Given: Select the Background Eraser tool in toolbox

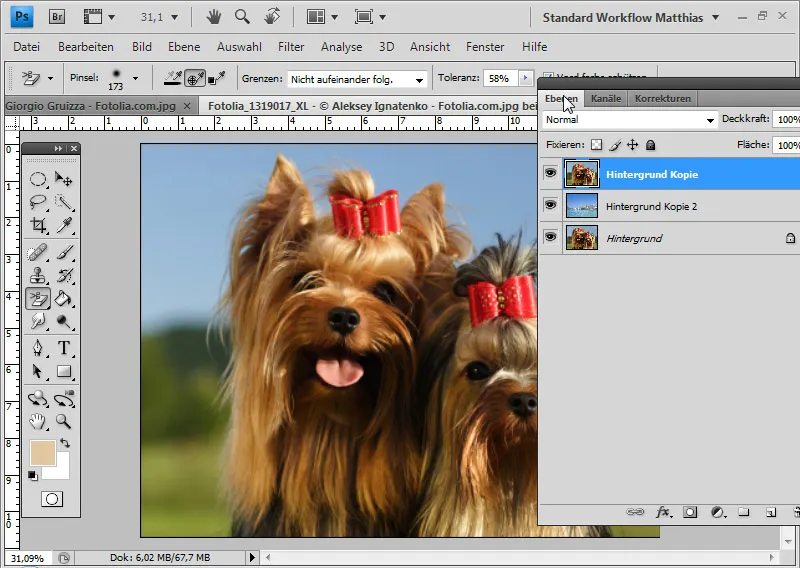Looking at the screenshot, I should tap(38, 299).
